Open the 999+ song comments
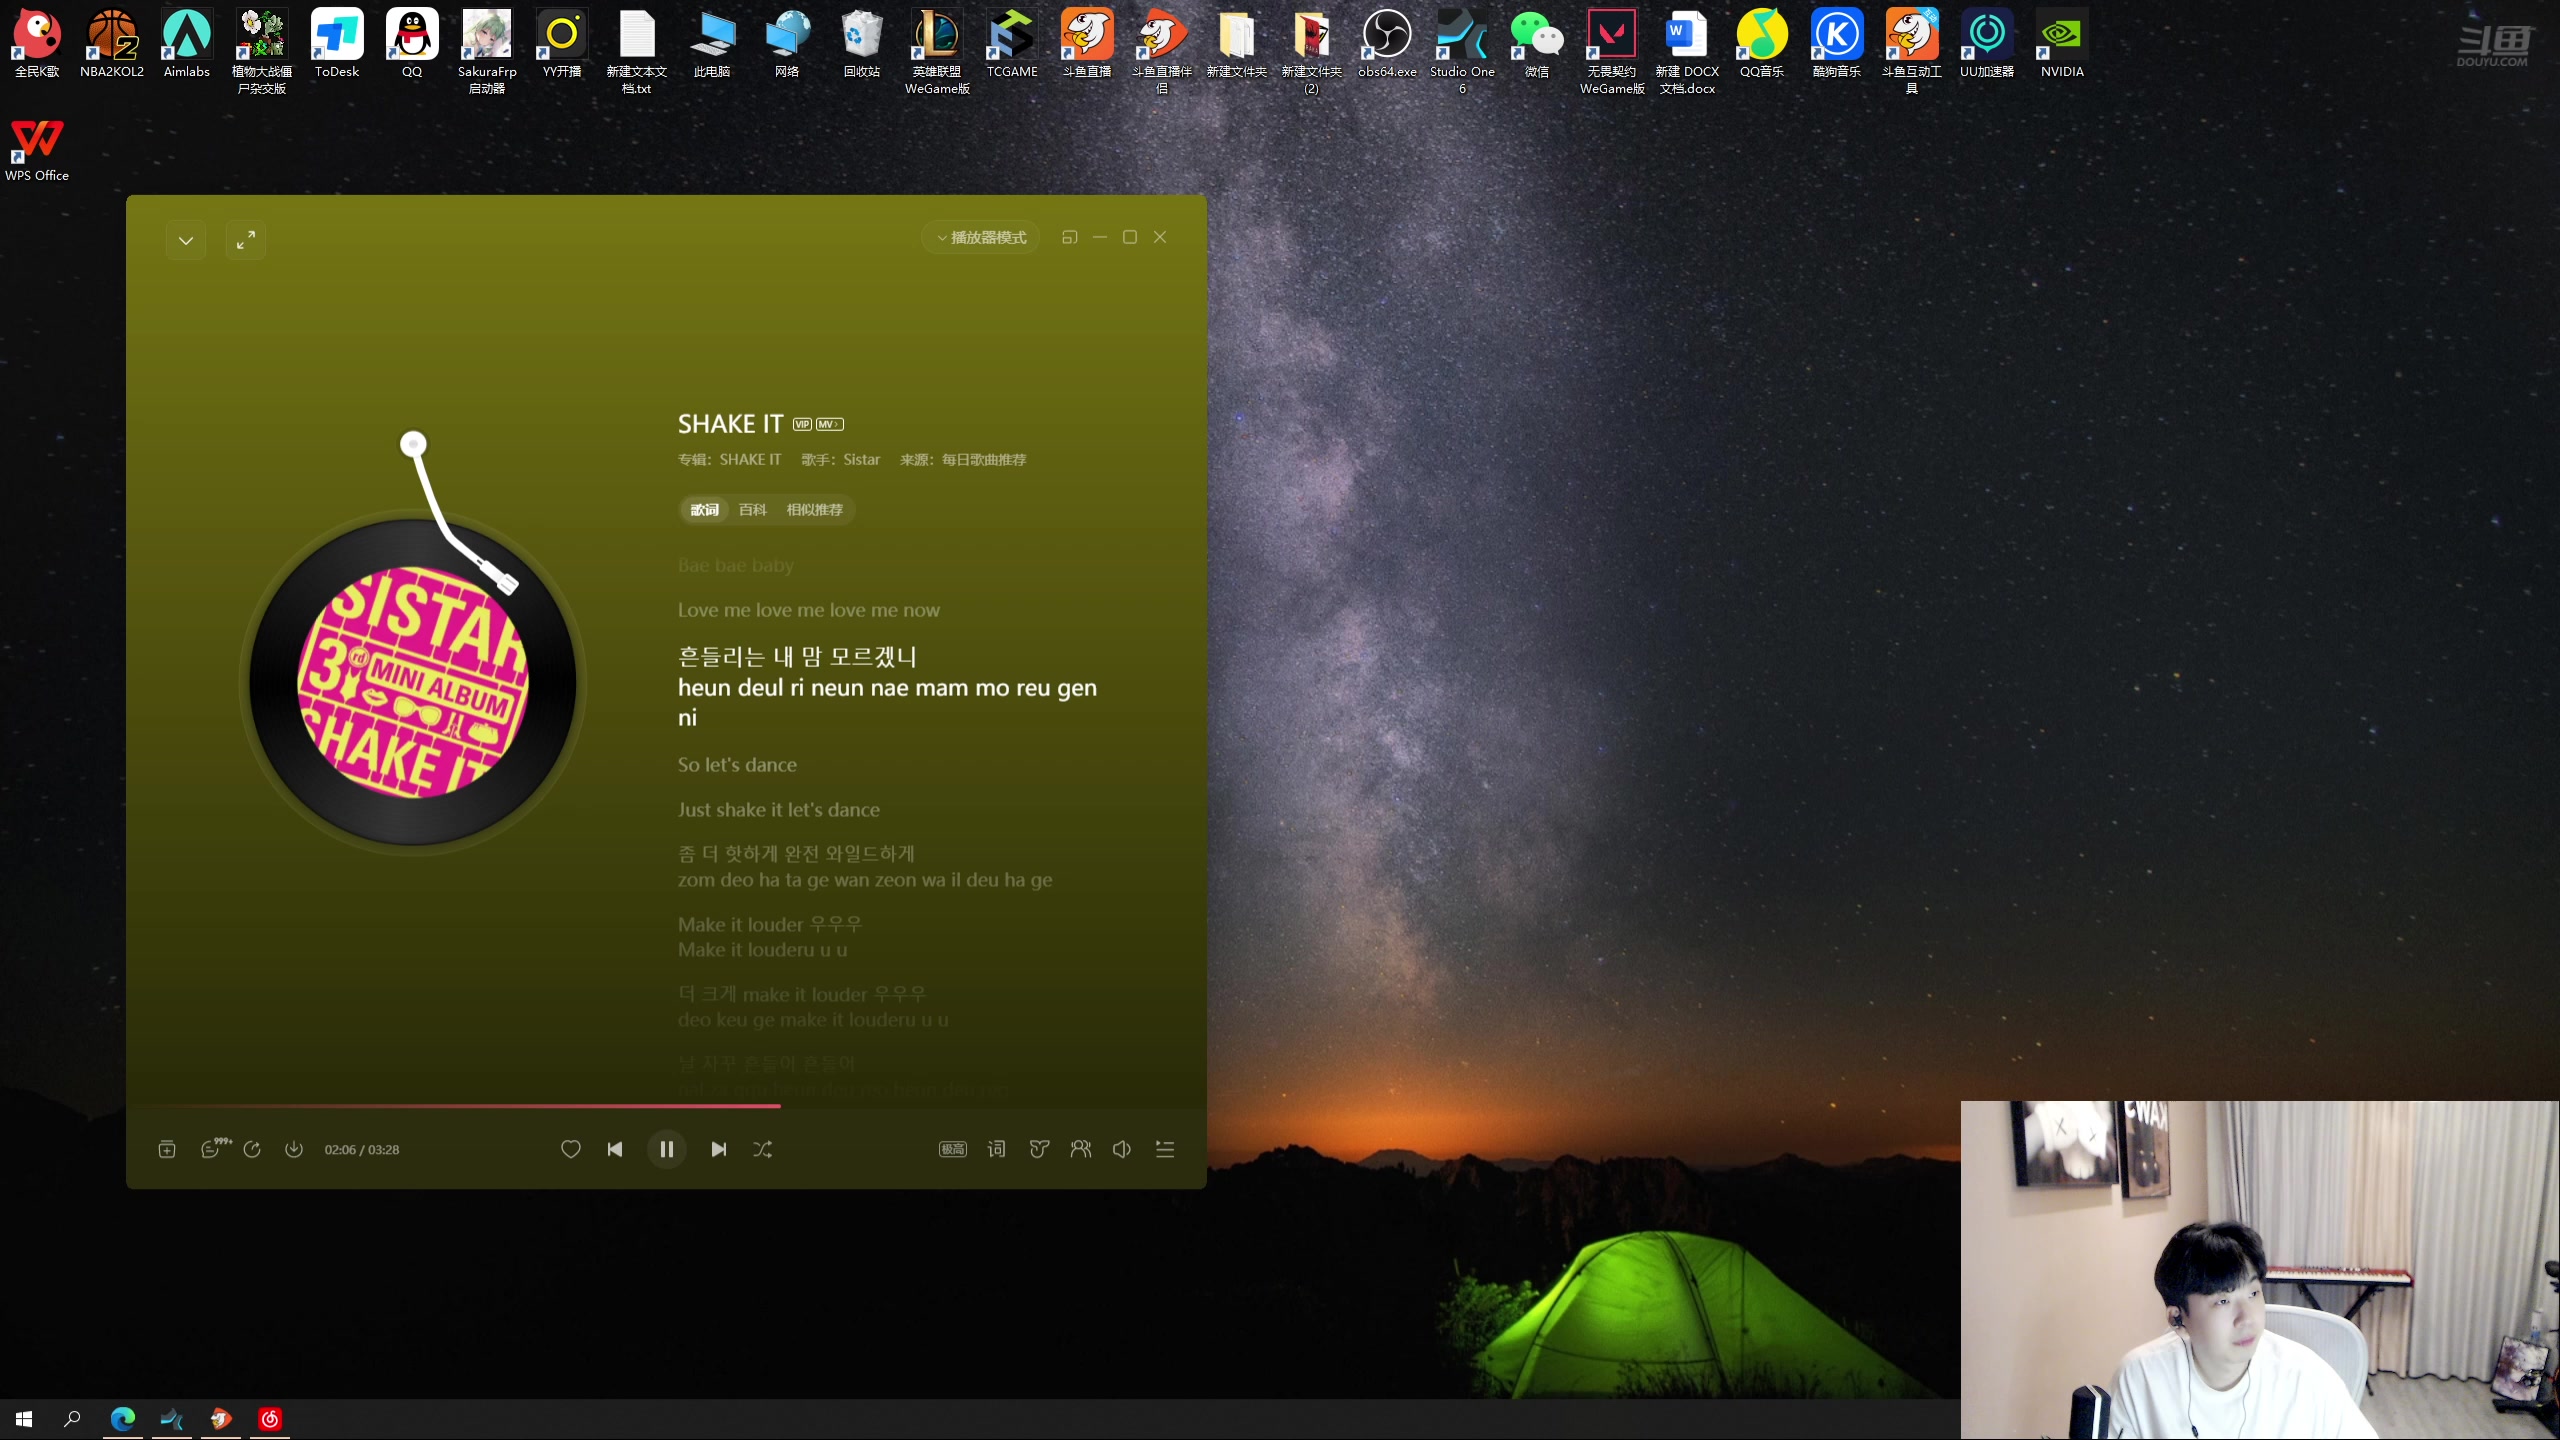Image resolution: width=2560 pixels, height=1440 pixels. pos(214,1148)
